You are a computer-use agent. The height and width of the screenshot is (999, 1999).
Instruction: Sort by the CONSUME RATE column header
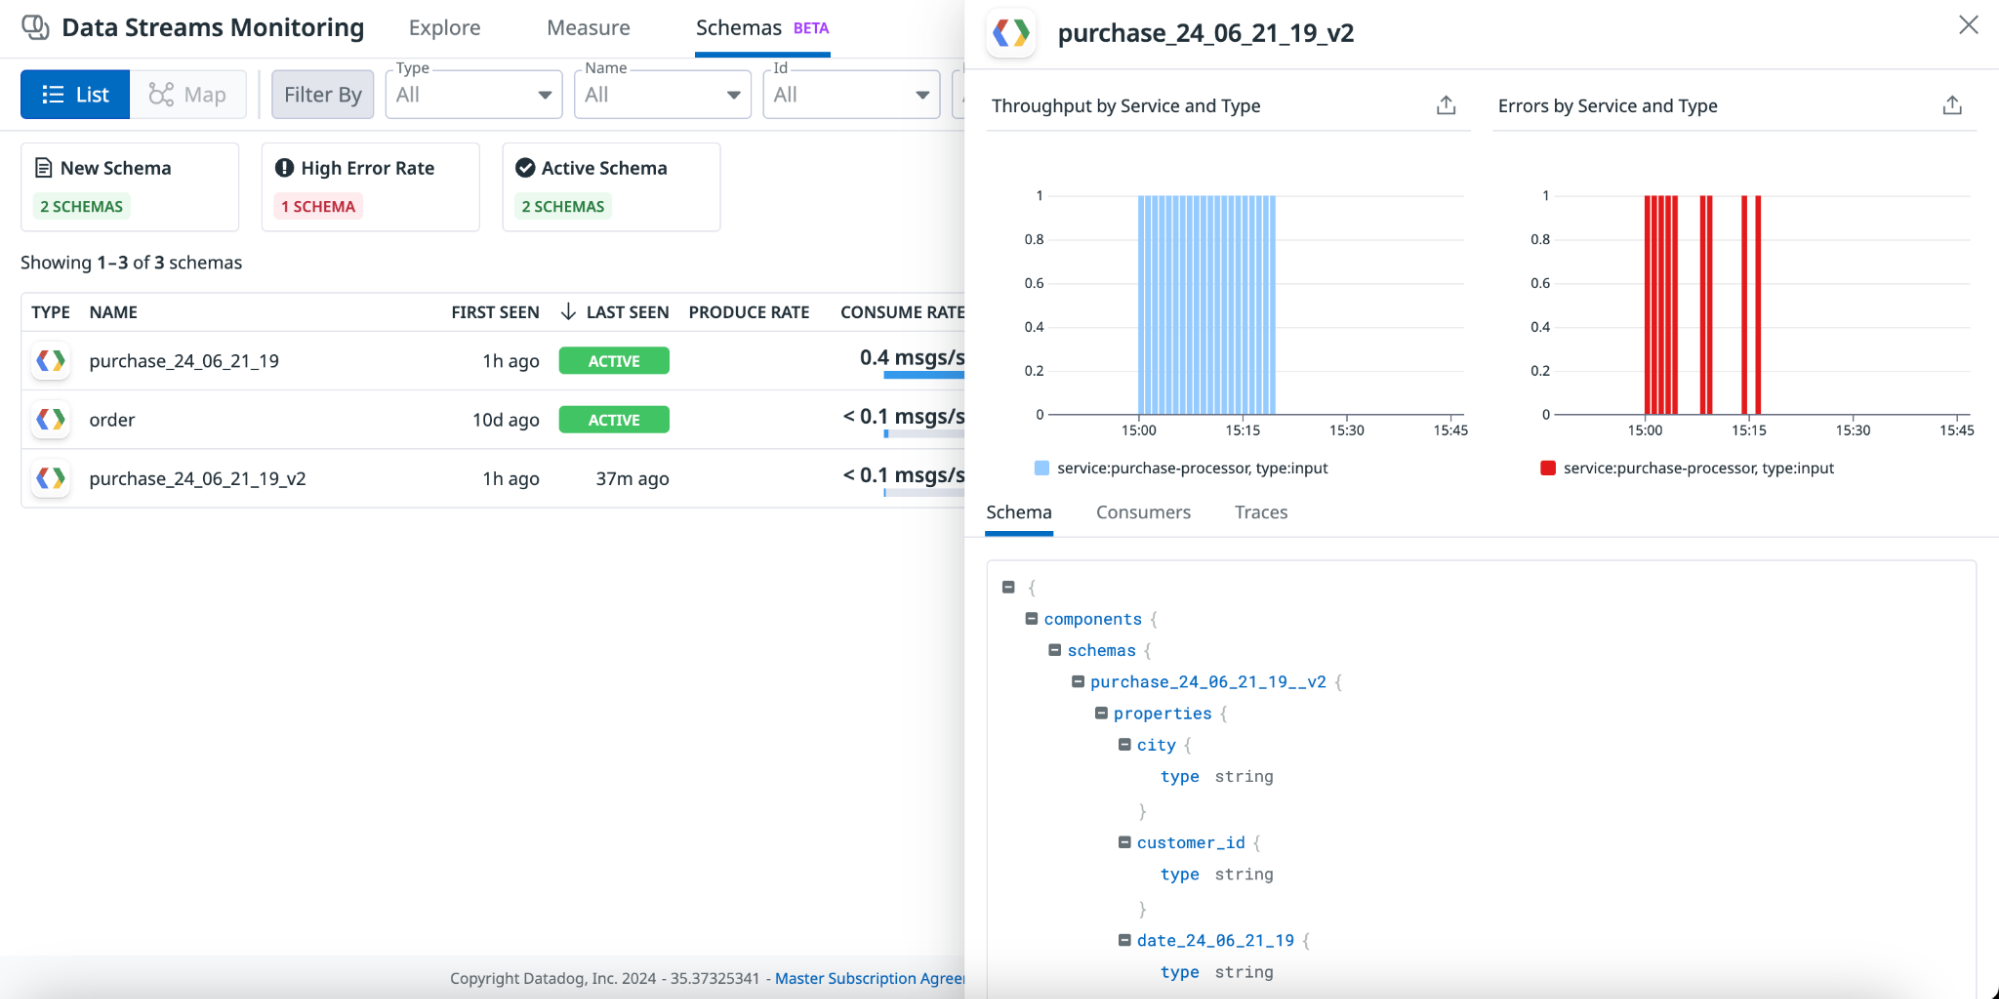[x=902, y=312]
